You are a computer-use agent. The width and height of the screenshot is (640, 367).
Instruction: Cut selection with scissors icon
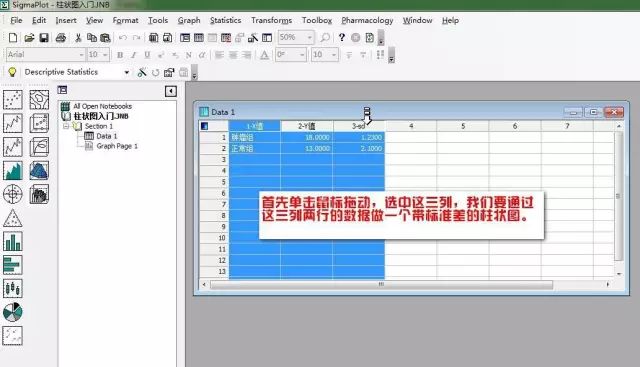pos(78,38)
